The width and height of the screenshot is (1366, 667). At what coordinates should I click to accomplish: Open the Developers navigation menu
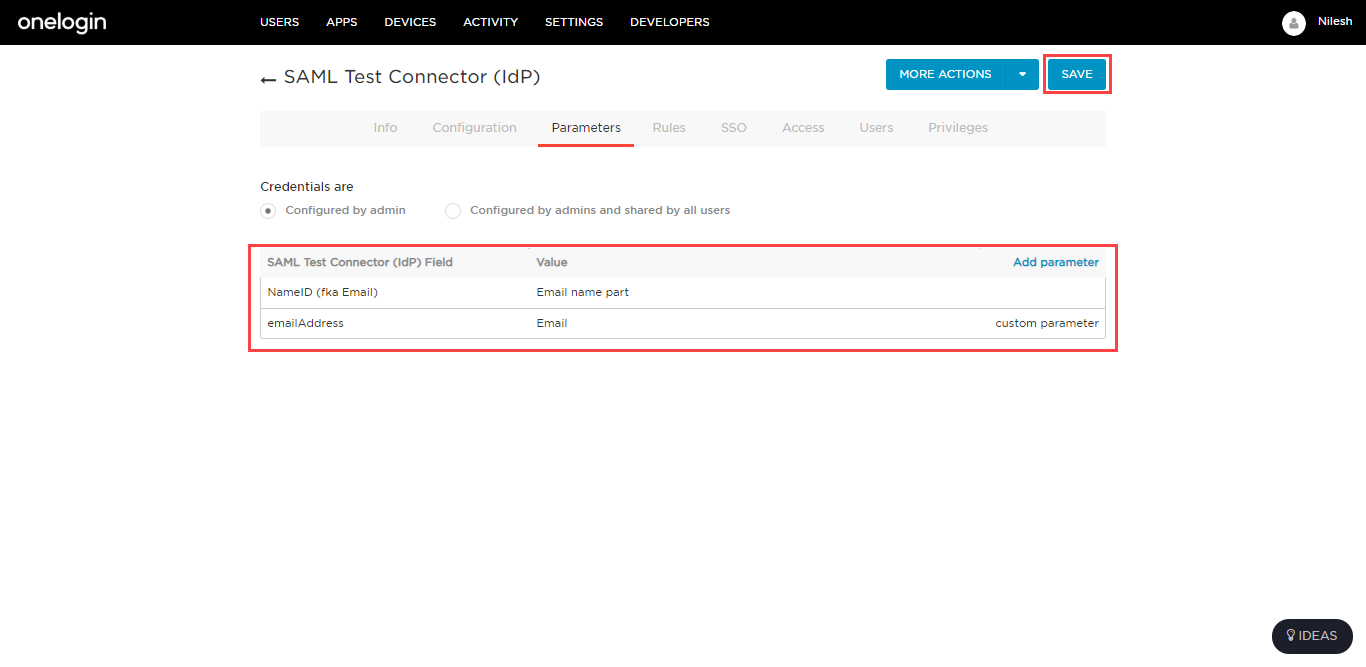click(669, 22)
